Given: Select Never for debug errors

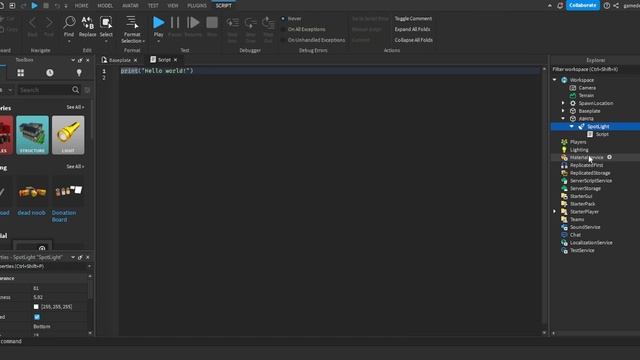Looking at the screenshot, I should pos(291,19).
